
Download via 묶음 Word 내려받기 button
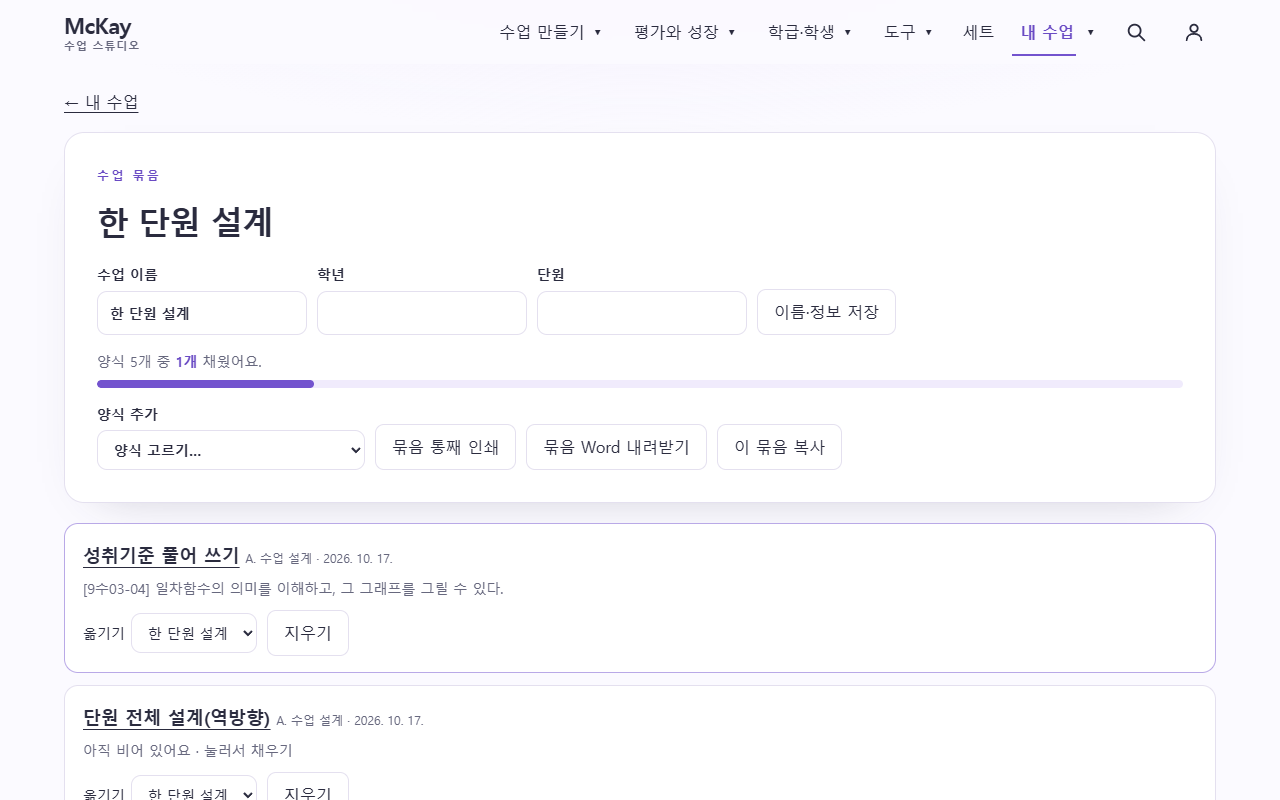[616, 447]
